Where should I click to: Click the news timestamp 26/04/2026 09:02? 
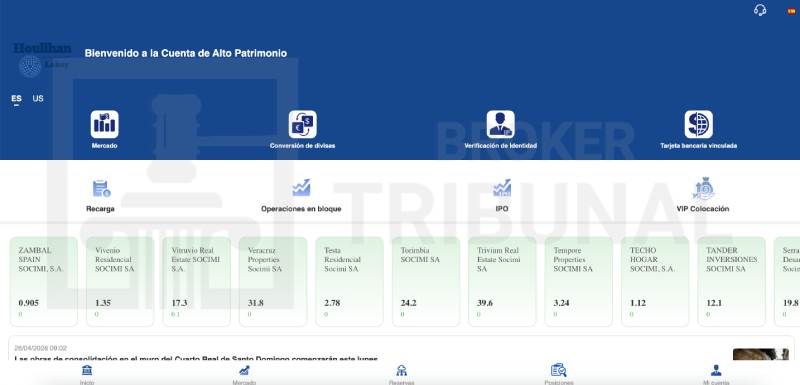[x=40, y=348]
